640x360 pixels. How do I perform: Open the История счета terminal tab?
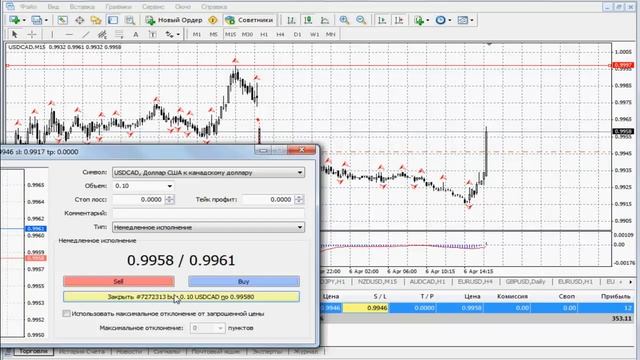coord(82,351)
